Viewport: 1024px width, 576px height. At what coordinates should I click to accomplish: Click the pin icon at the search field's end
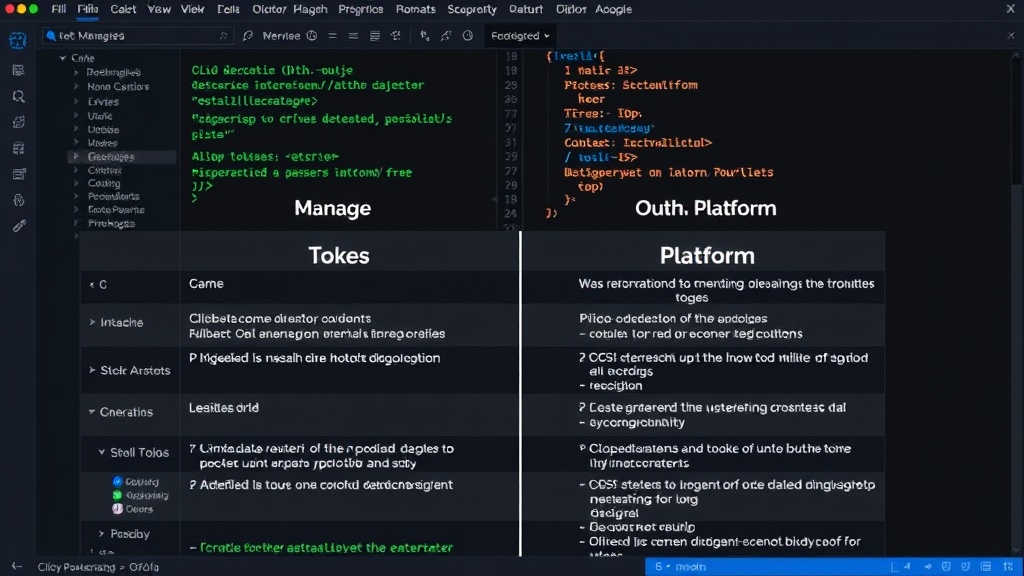pyautogui.click(x=223, y=36)
